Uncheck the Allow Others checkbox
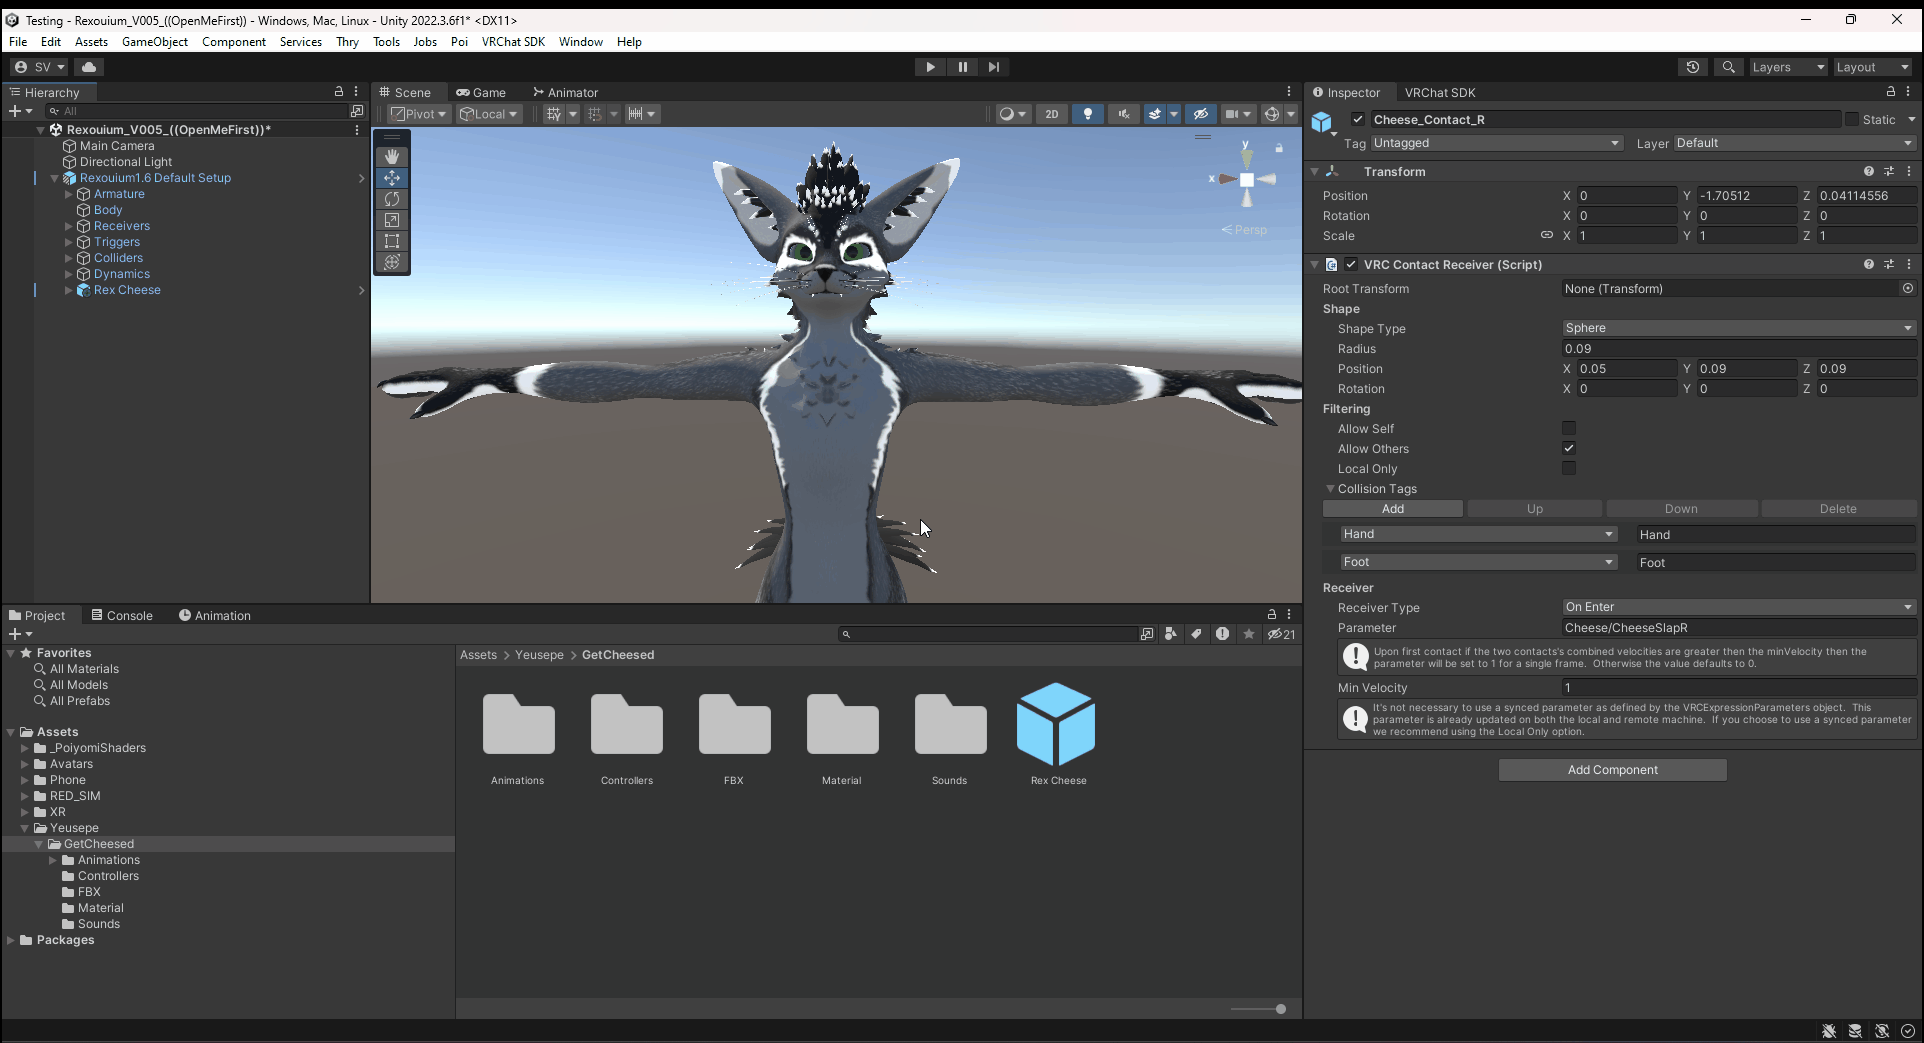The image size is (1924, 1043). click(1569, 448)
